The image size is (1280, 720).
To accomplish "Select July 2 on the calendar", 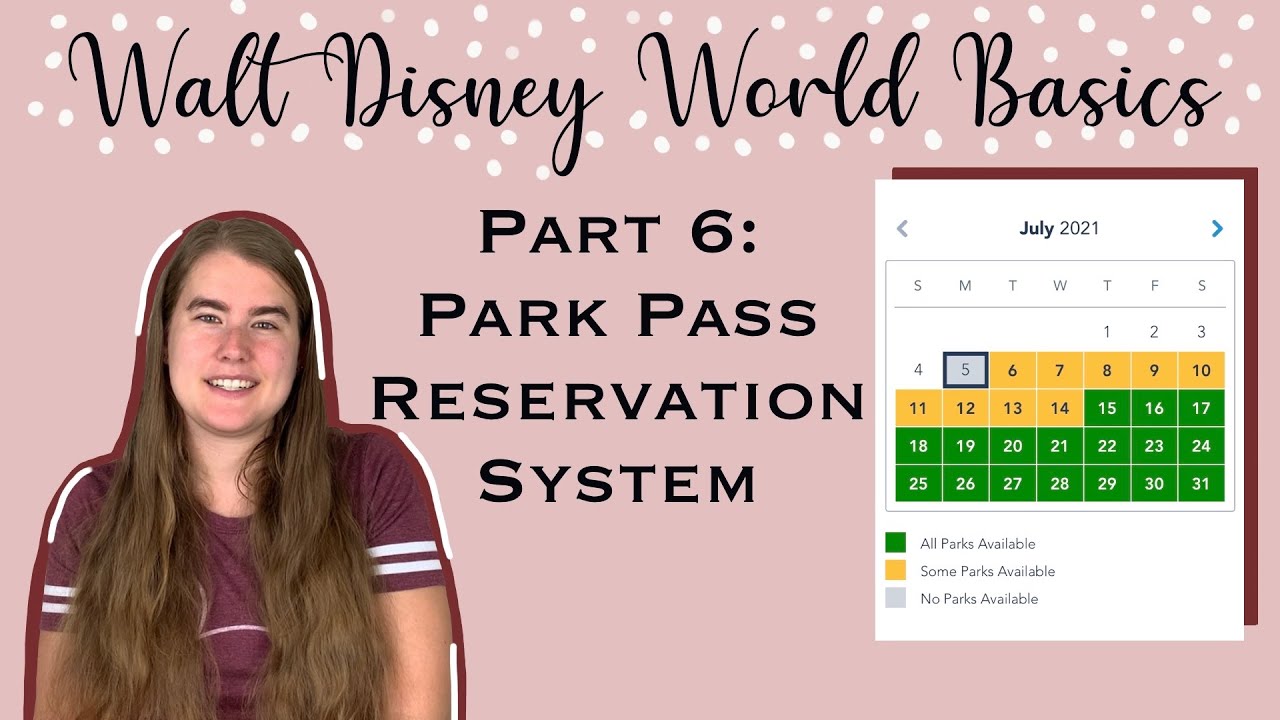I will 1154,332.
